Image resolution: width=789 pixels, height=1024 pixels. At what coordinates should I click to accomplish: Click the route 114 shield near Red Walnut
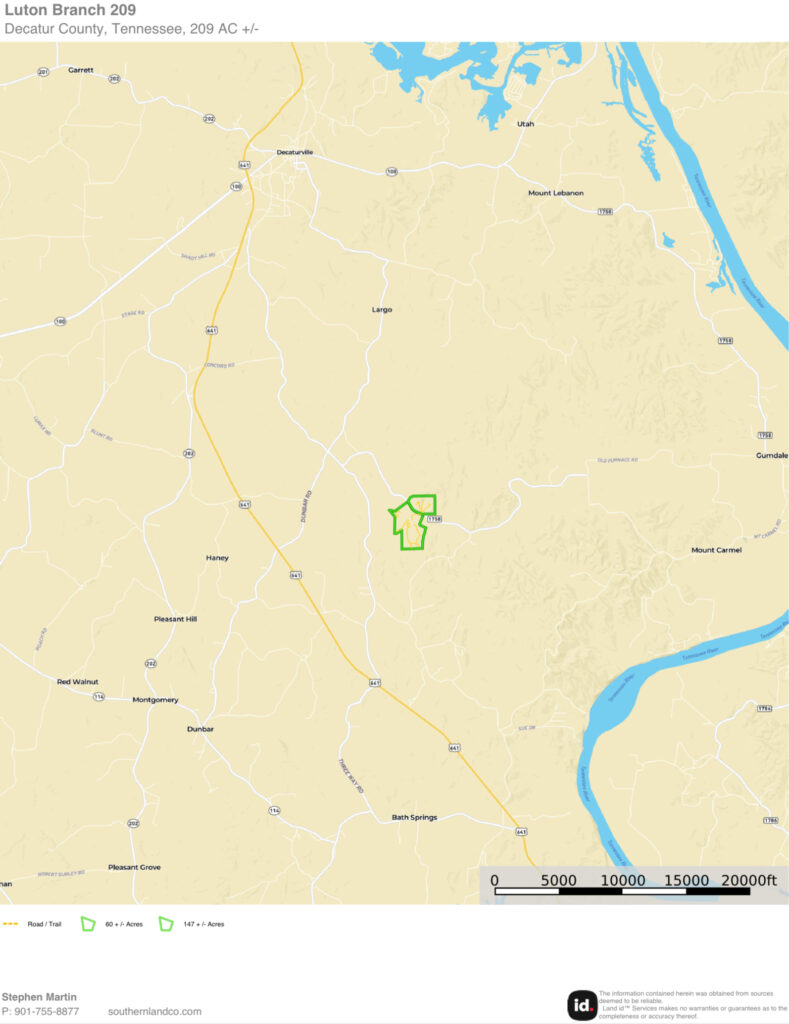click(99, 697)
